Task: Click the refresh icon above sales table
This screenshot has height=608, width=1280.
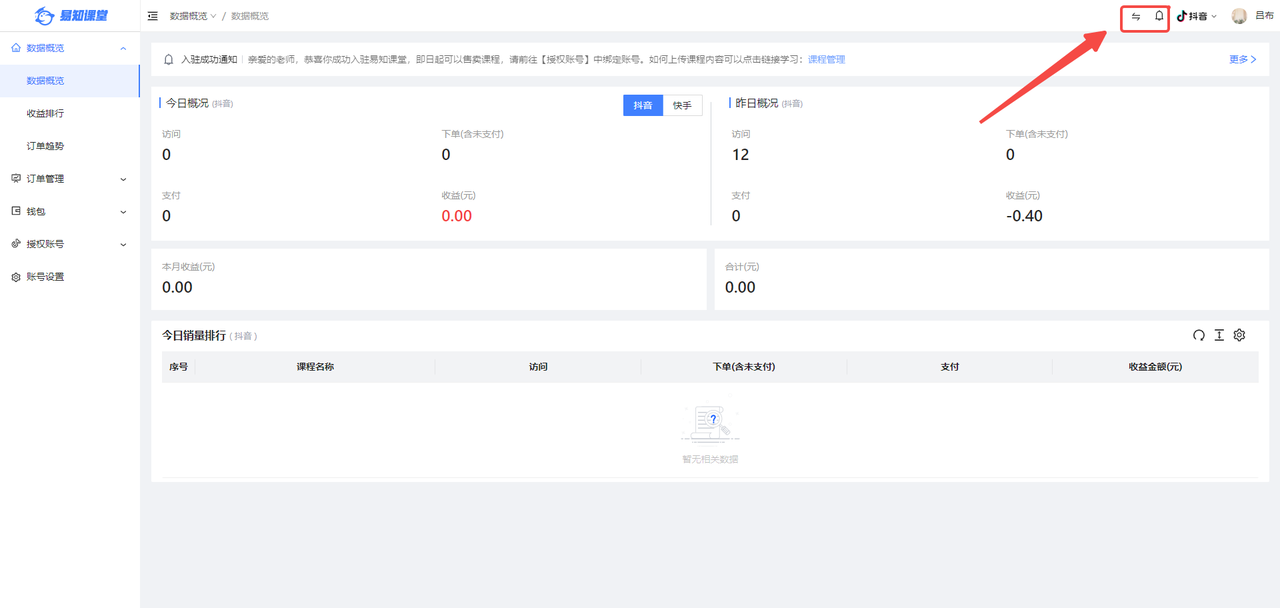Action: (x=1199, y=335)
